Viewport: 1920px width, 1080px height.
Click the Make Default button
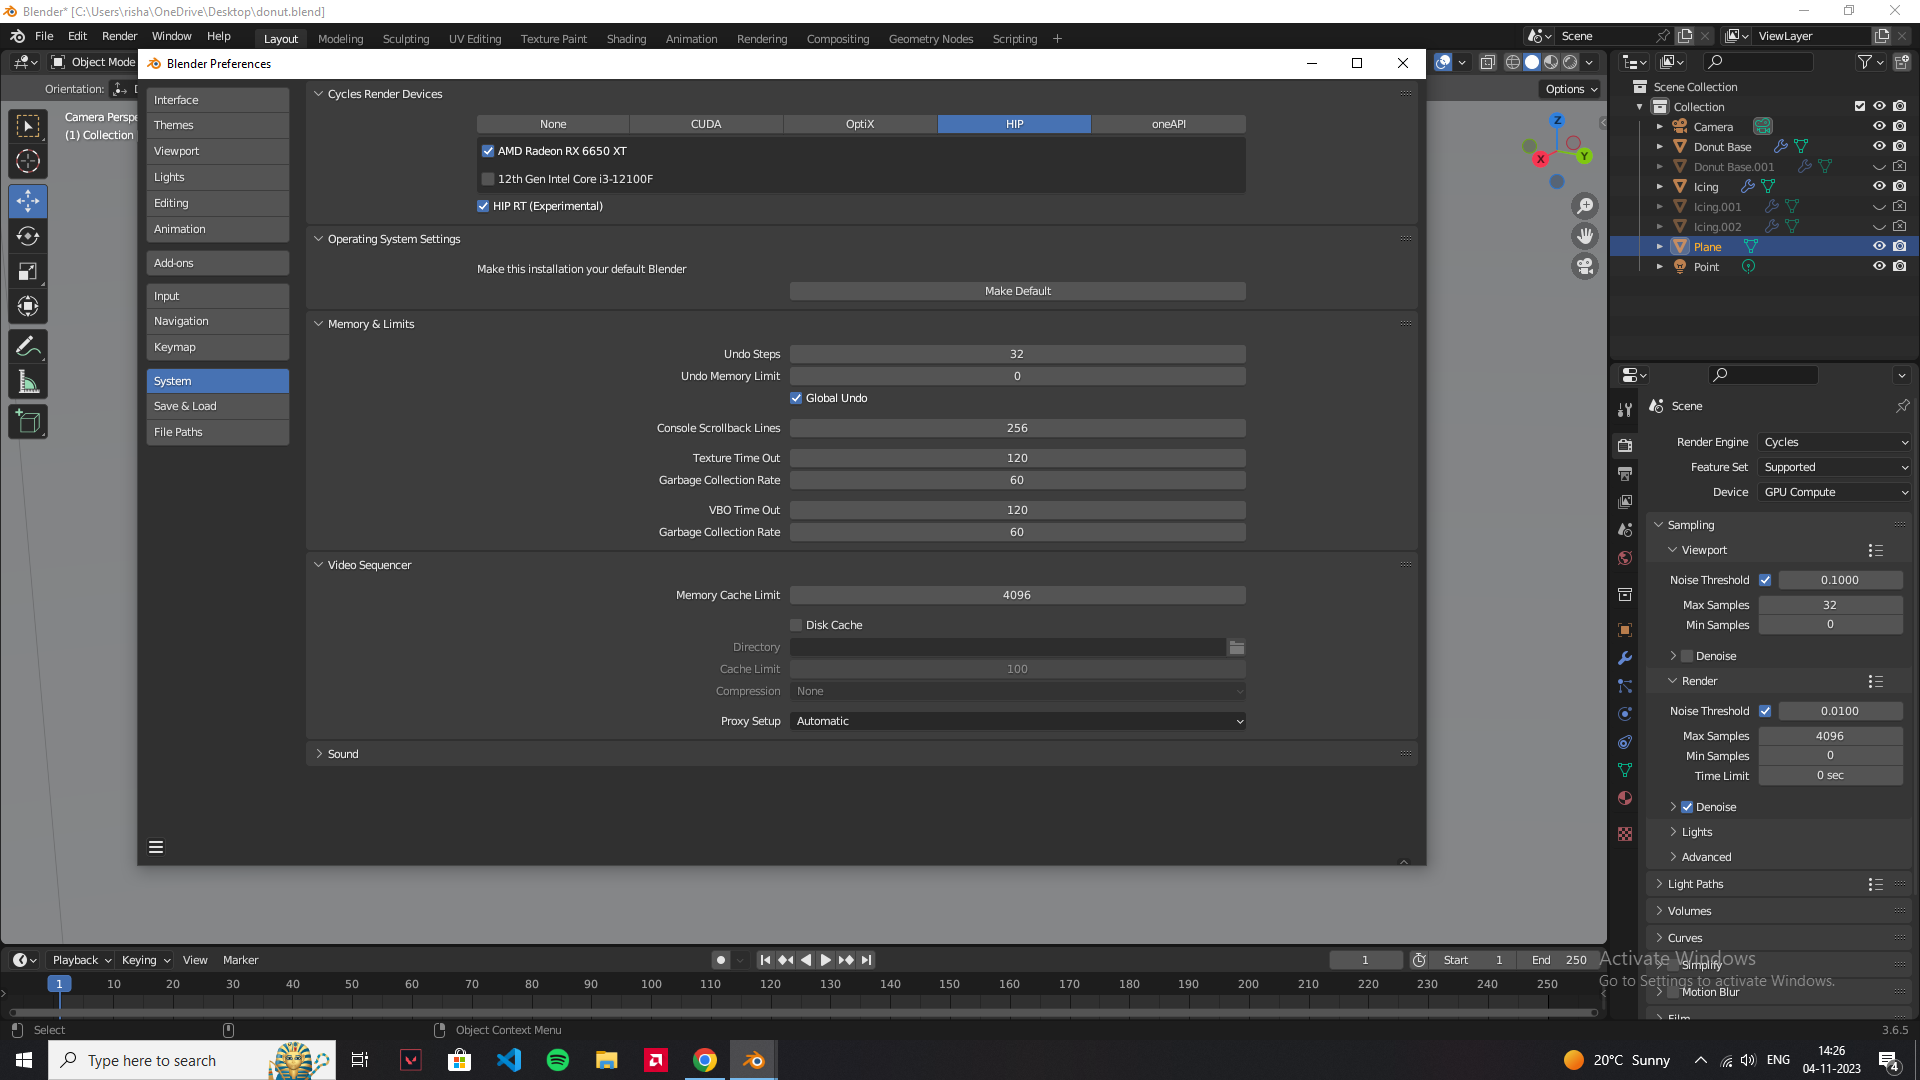coord(1018,291)
